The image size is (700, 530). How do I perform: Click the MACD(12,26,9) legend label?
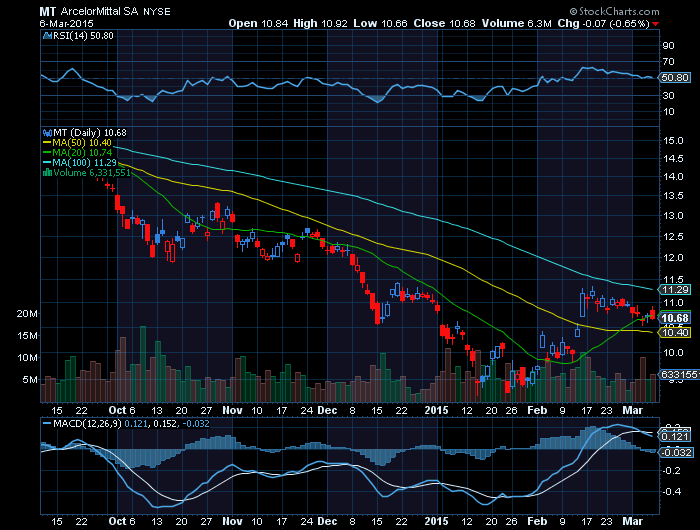pos(87,423)
